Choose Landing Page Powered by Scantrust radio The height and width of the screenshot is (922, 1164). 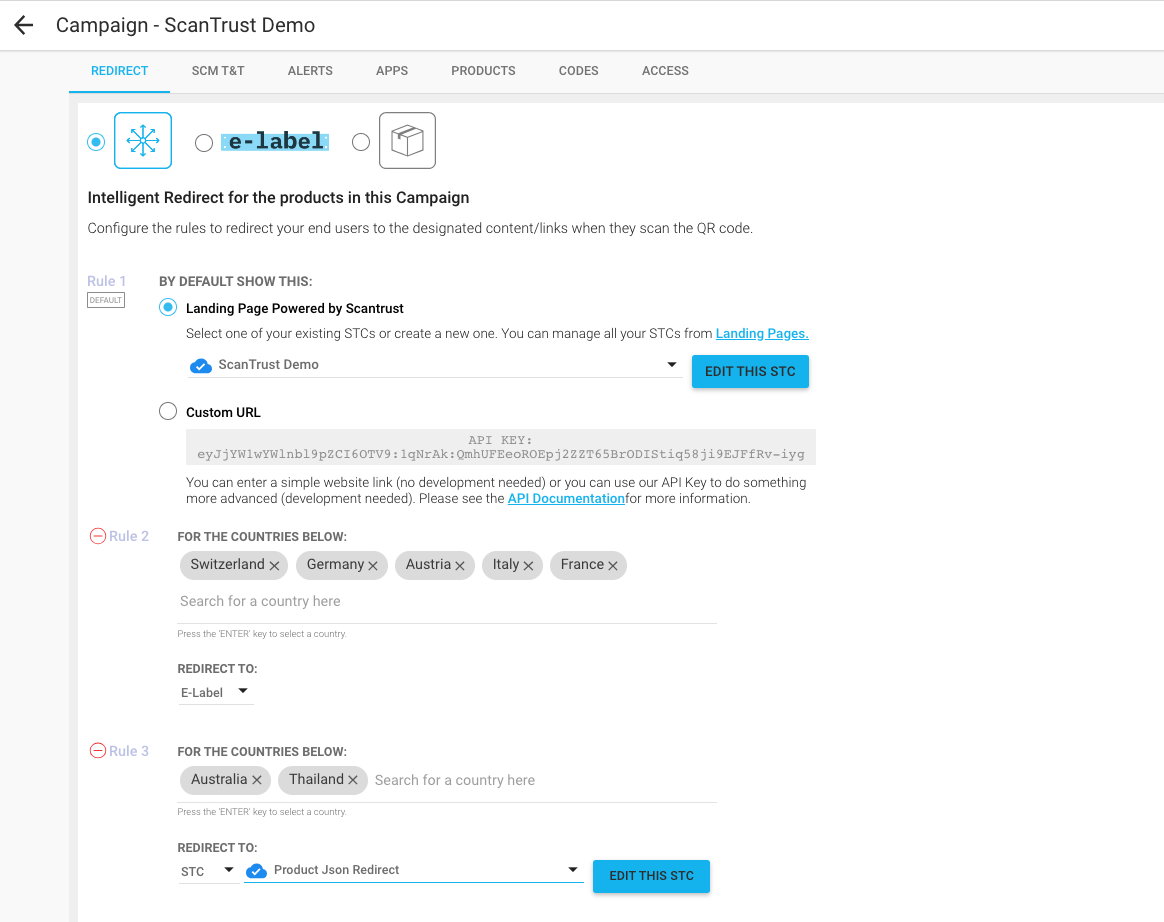click(x=168, y=307)
